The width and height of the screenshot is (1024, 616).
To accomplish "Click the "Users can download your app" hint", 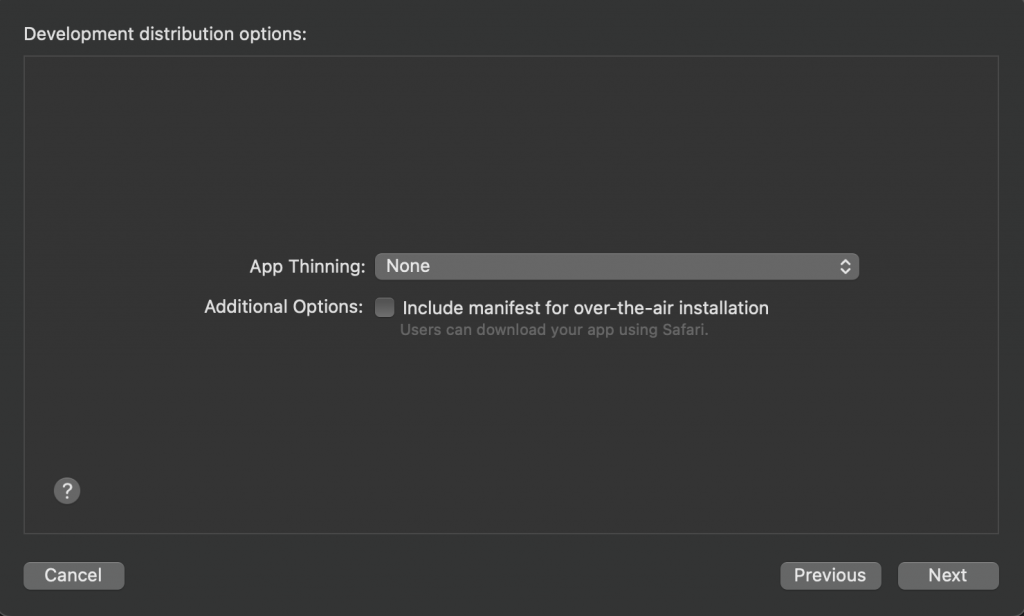I will [553, 330].
